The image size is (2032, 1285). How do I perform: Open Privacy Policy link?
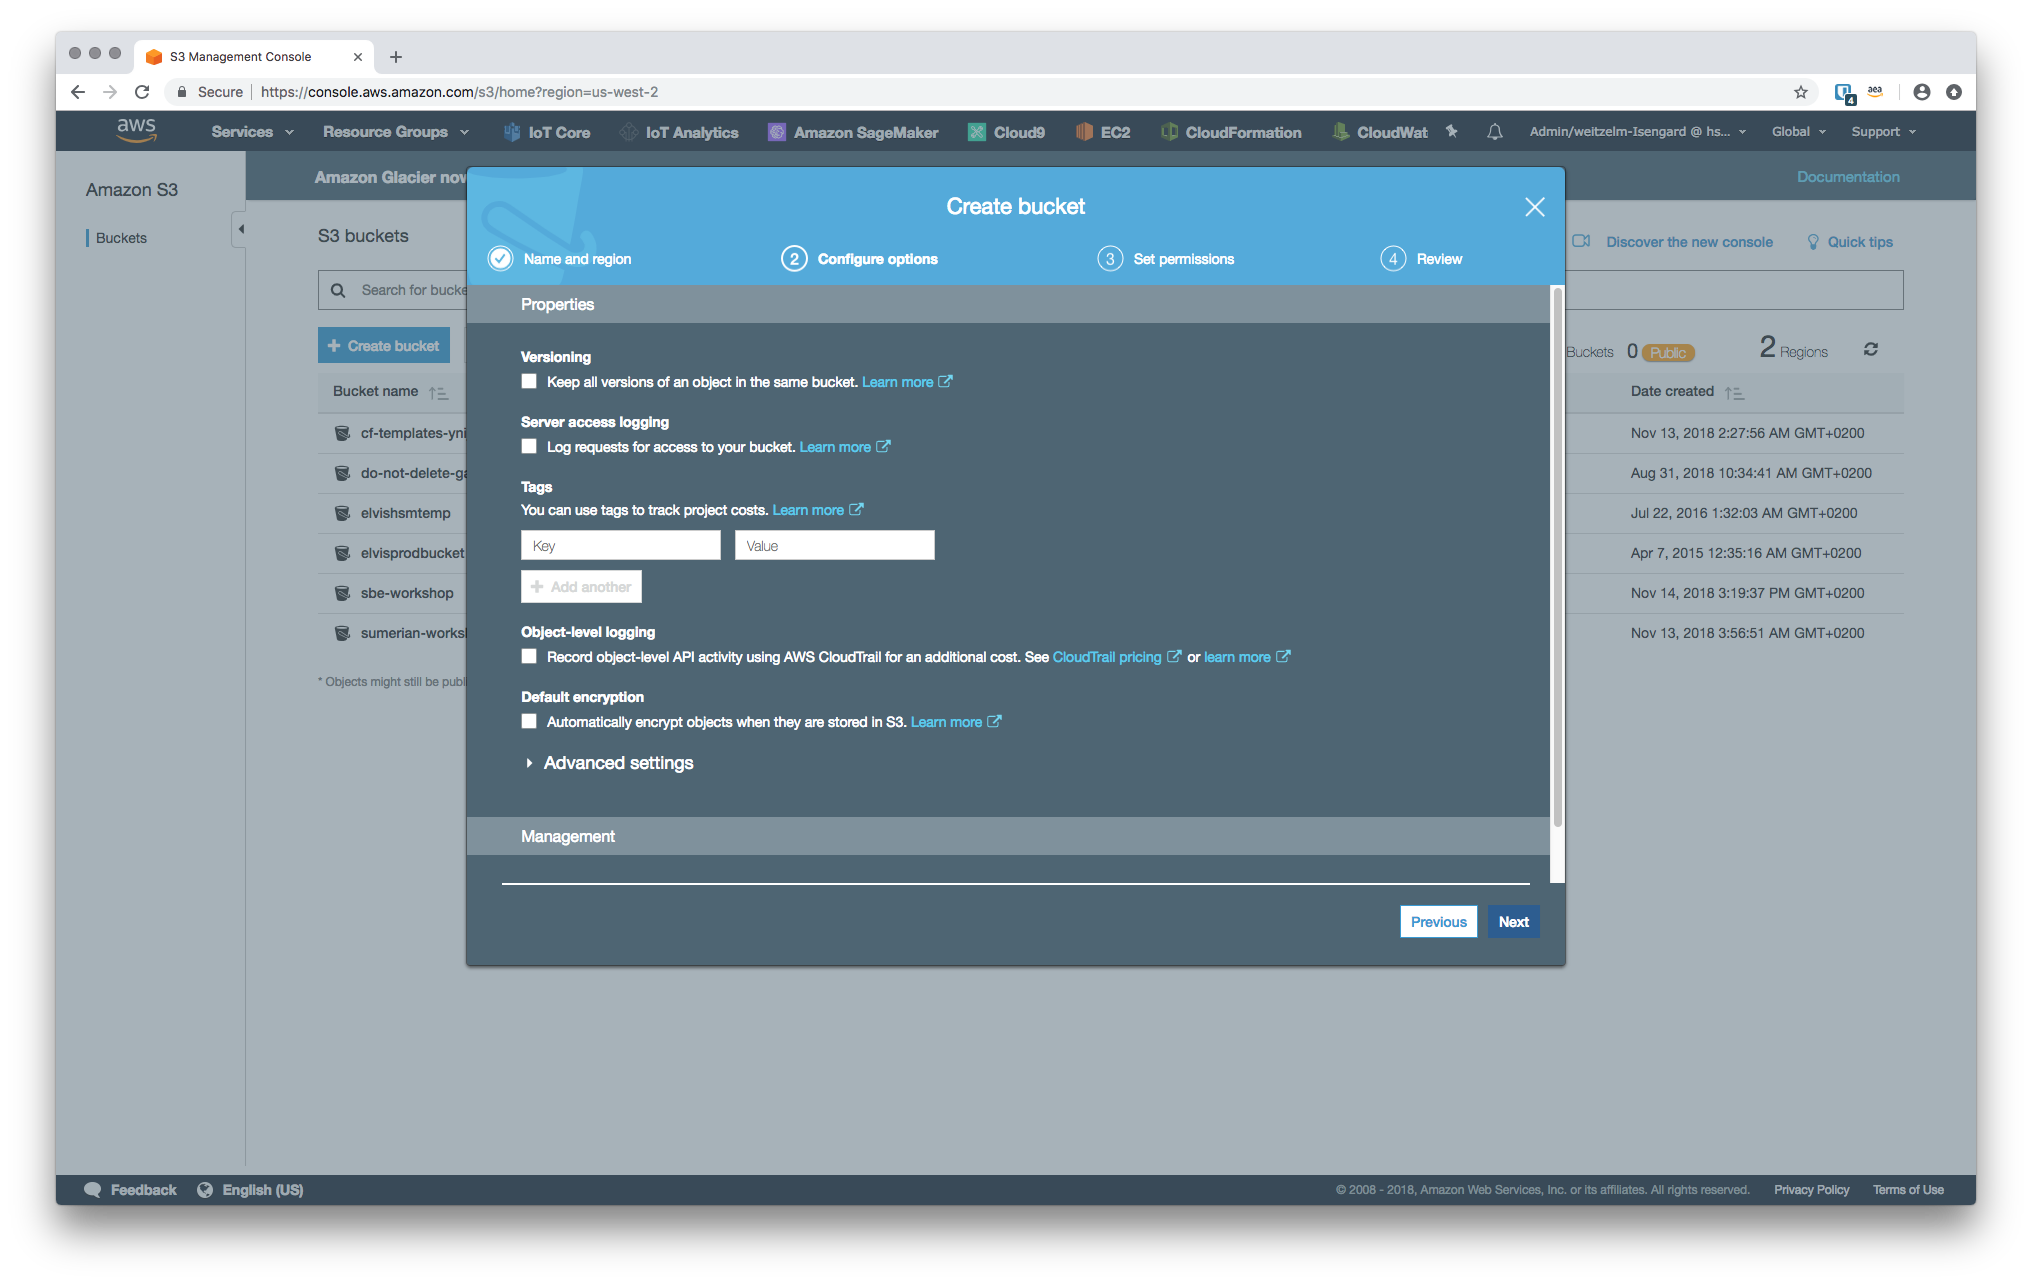(1811, 1190)
